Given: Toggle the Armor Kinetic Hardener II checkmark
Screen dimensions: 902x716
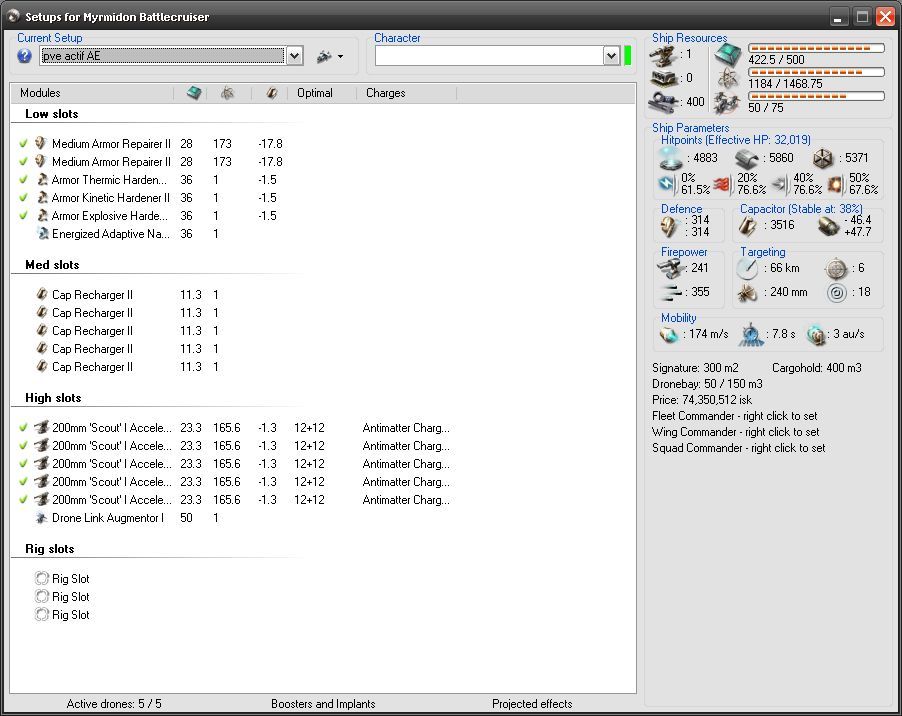Looking at the screenshot, I should [x=23, y=197].
